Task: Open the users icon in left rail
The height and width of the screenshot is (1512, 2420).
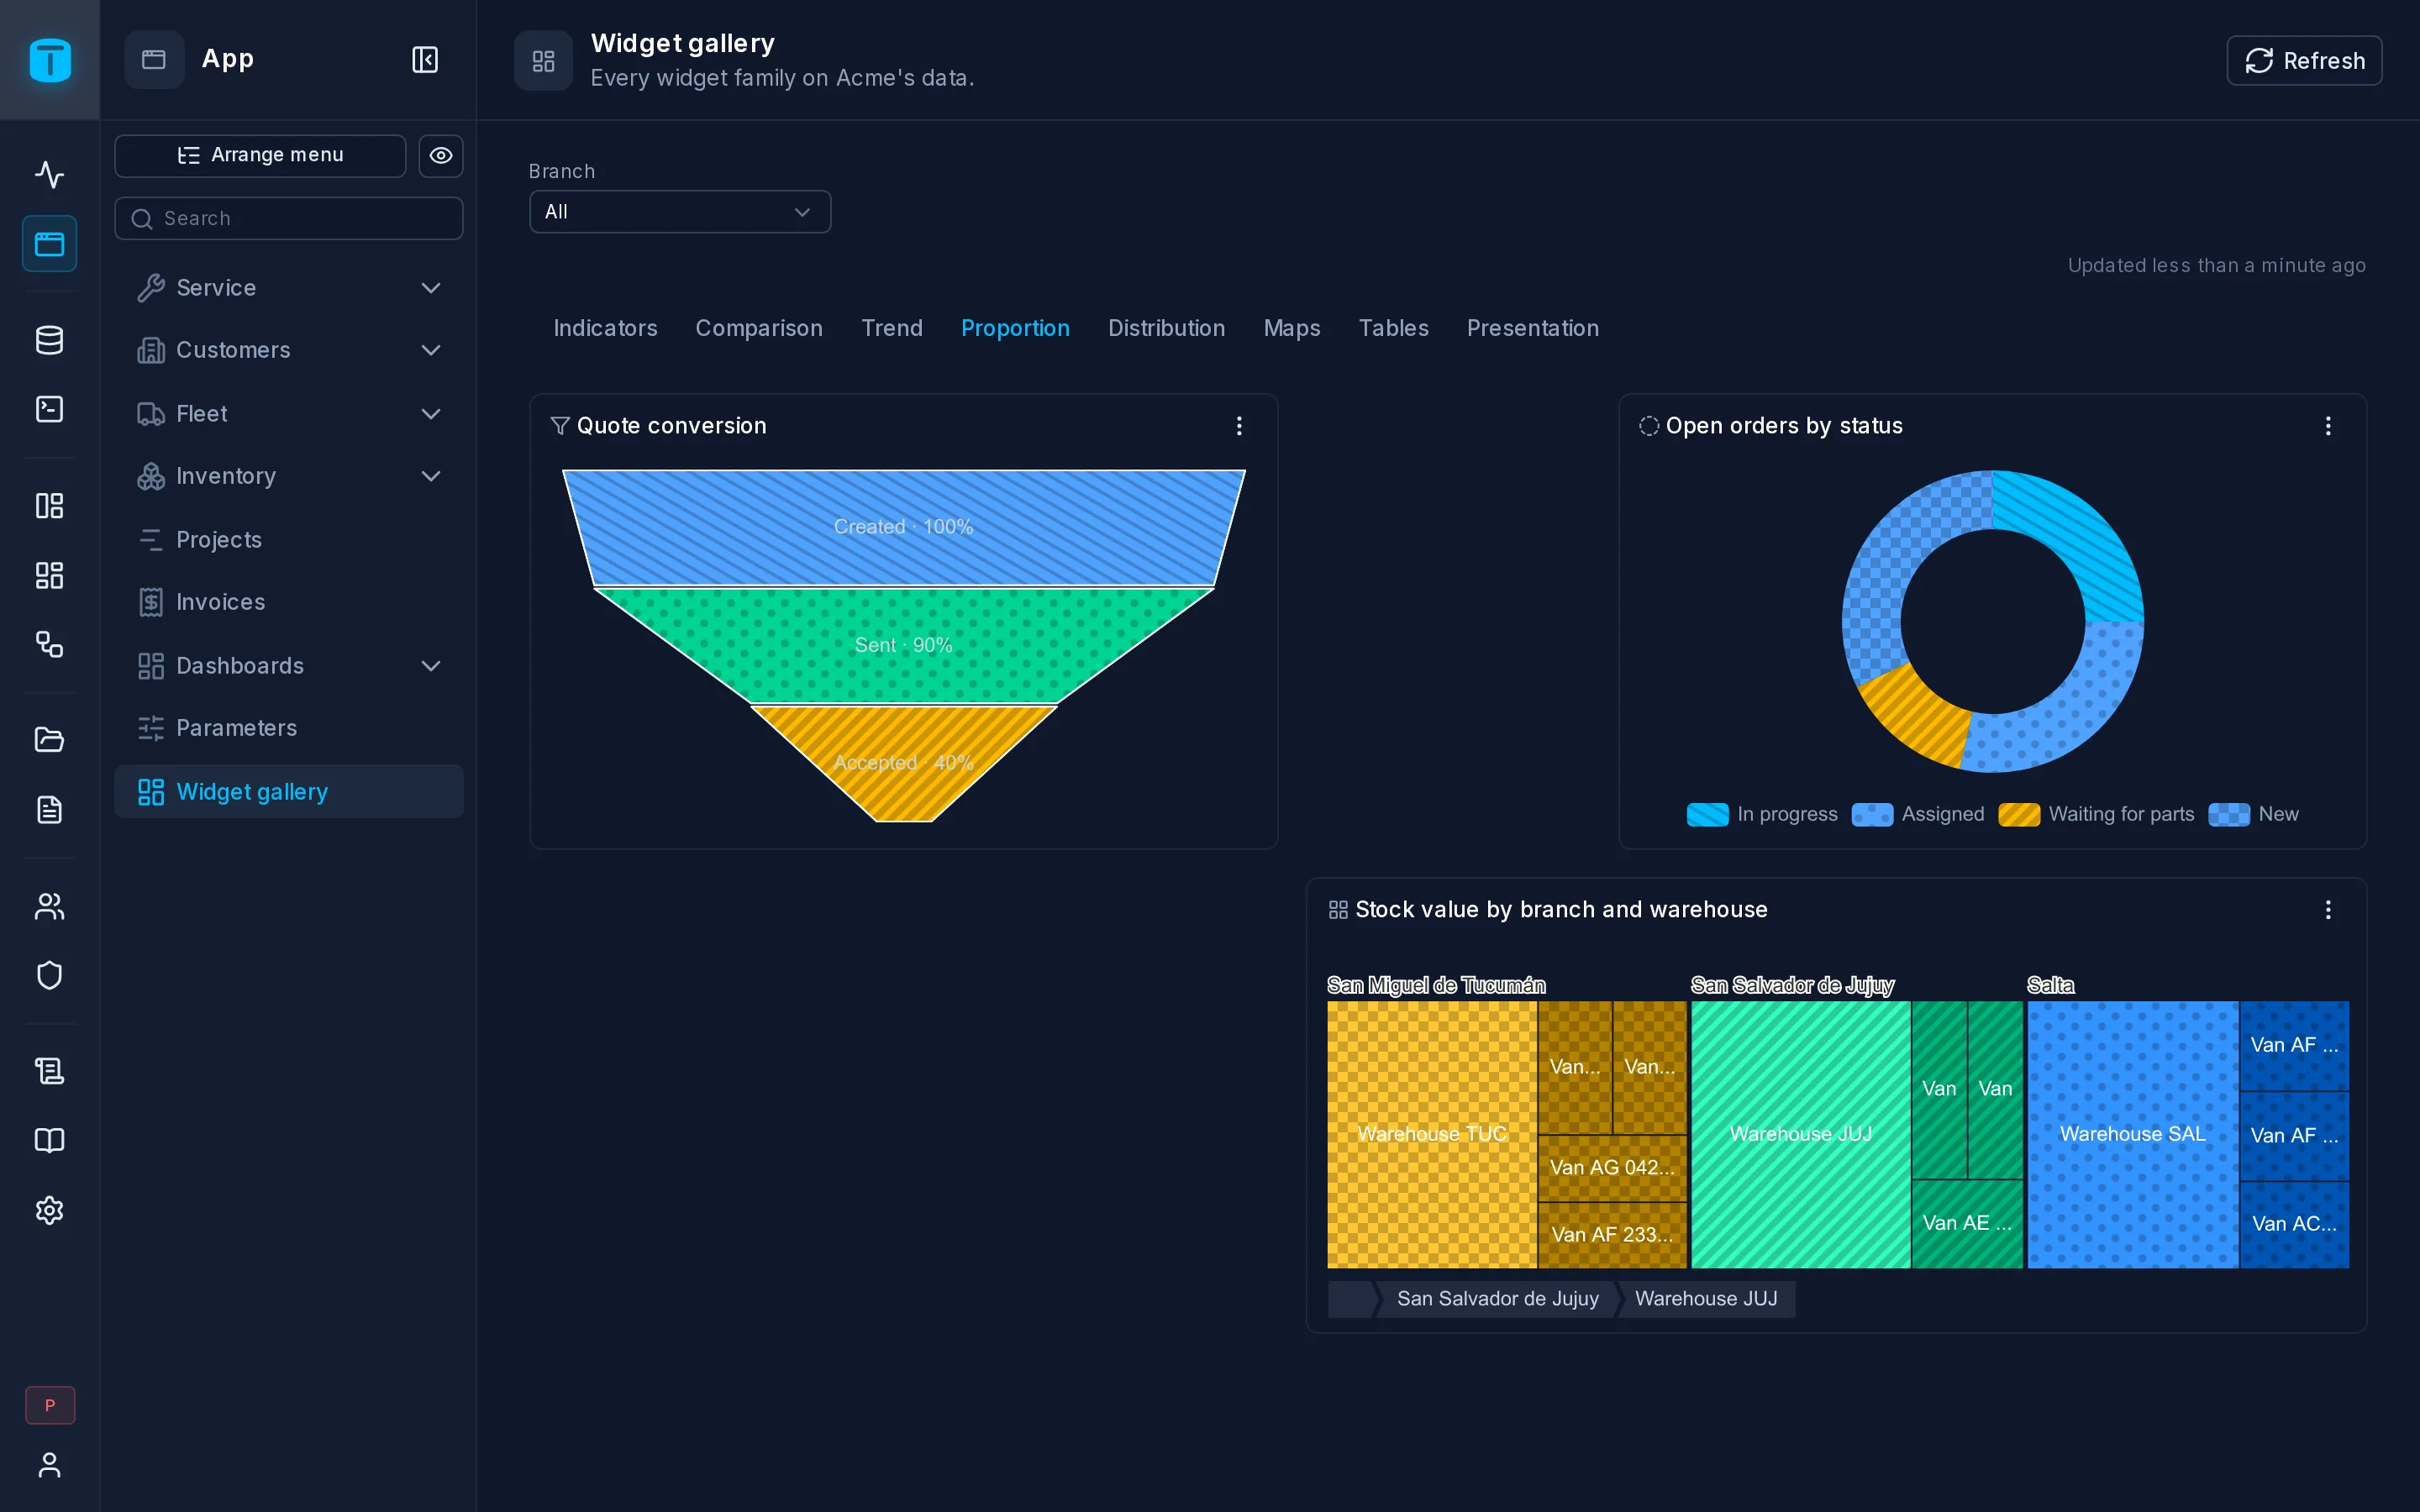Action: (x=49, y=906)
